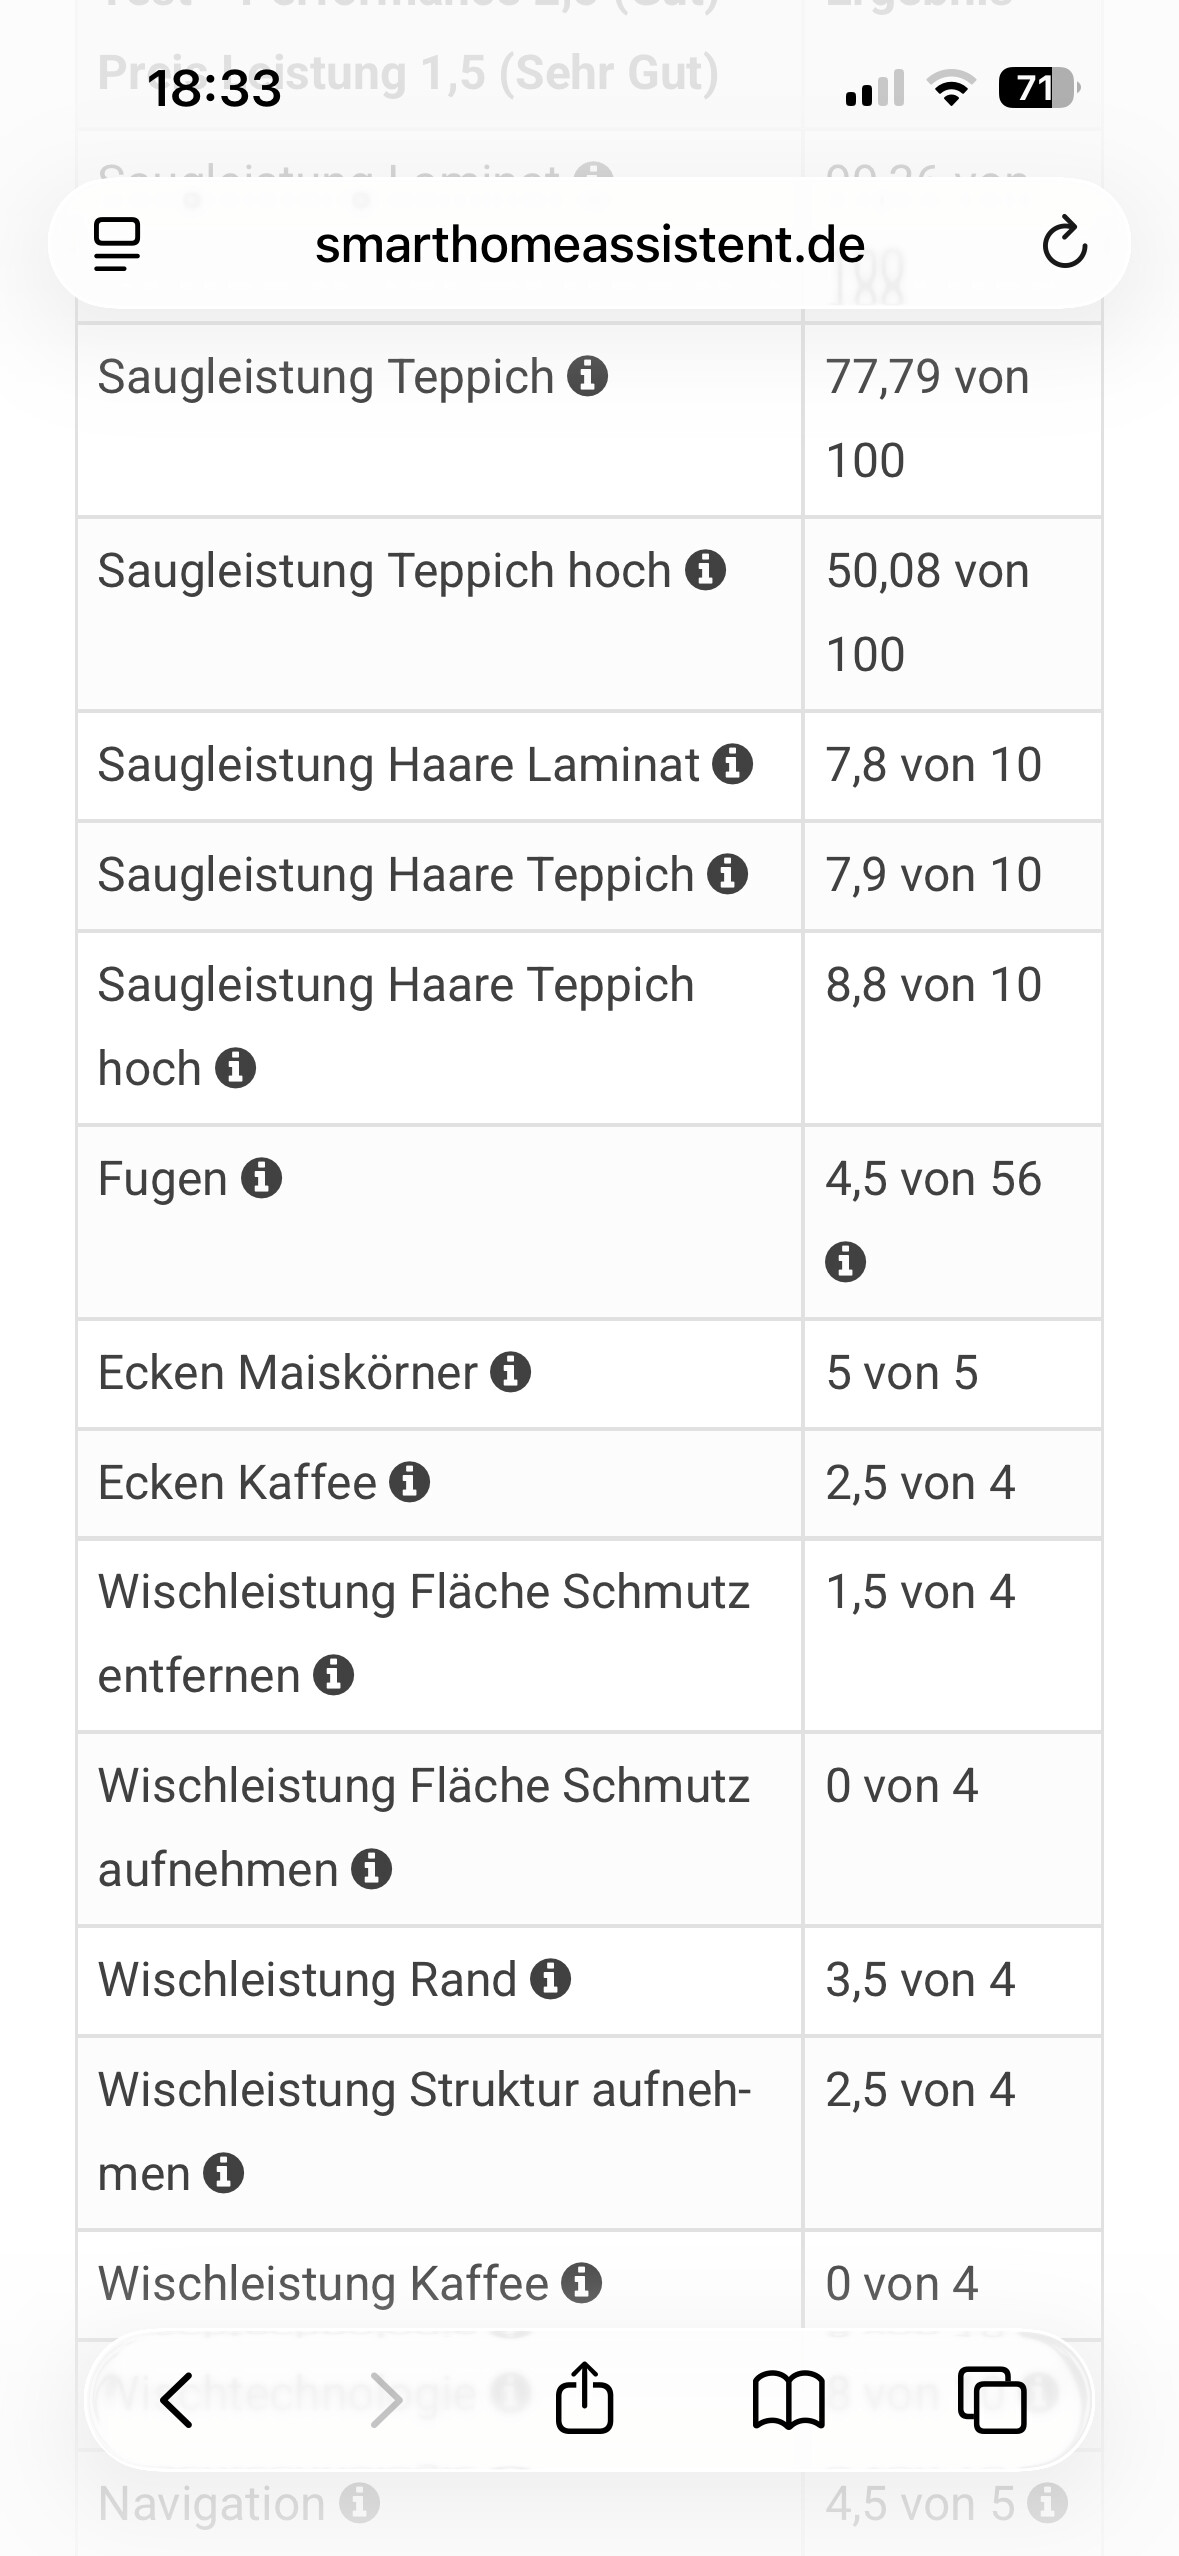The height and width of the screenshot is (2556, 1179).
Task: Tap info icon under 4,5 von 56
Action: (x=846, y=1262)
